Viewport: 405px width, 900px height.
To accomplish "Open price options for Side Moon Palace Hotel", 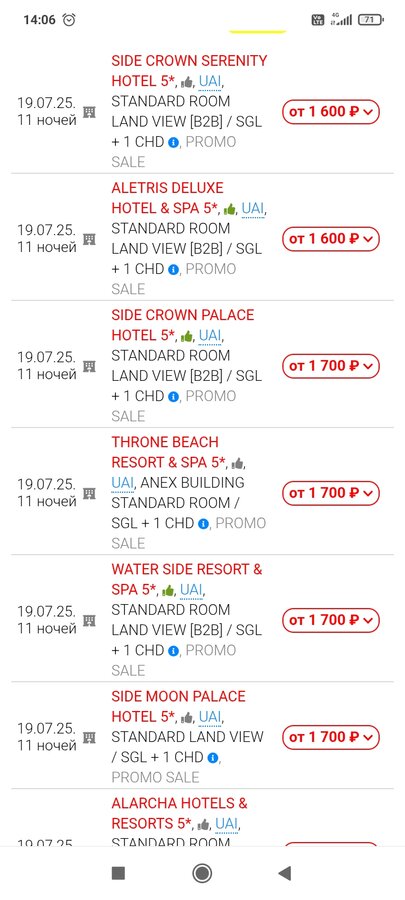I will point(330,738).
